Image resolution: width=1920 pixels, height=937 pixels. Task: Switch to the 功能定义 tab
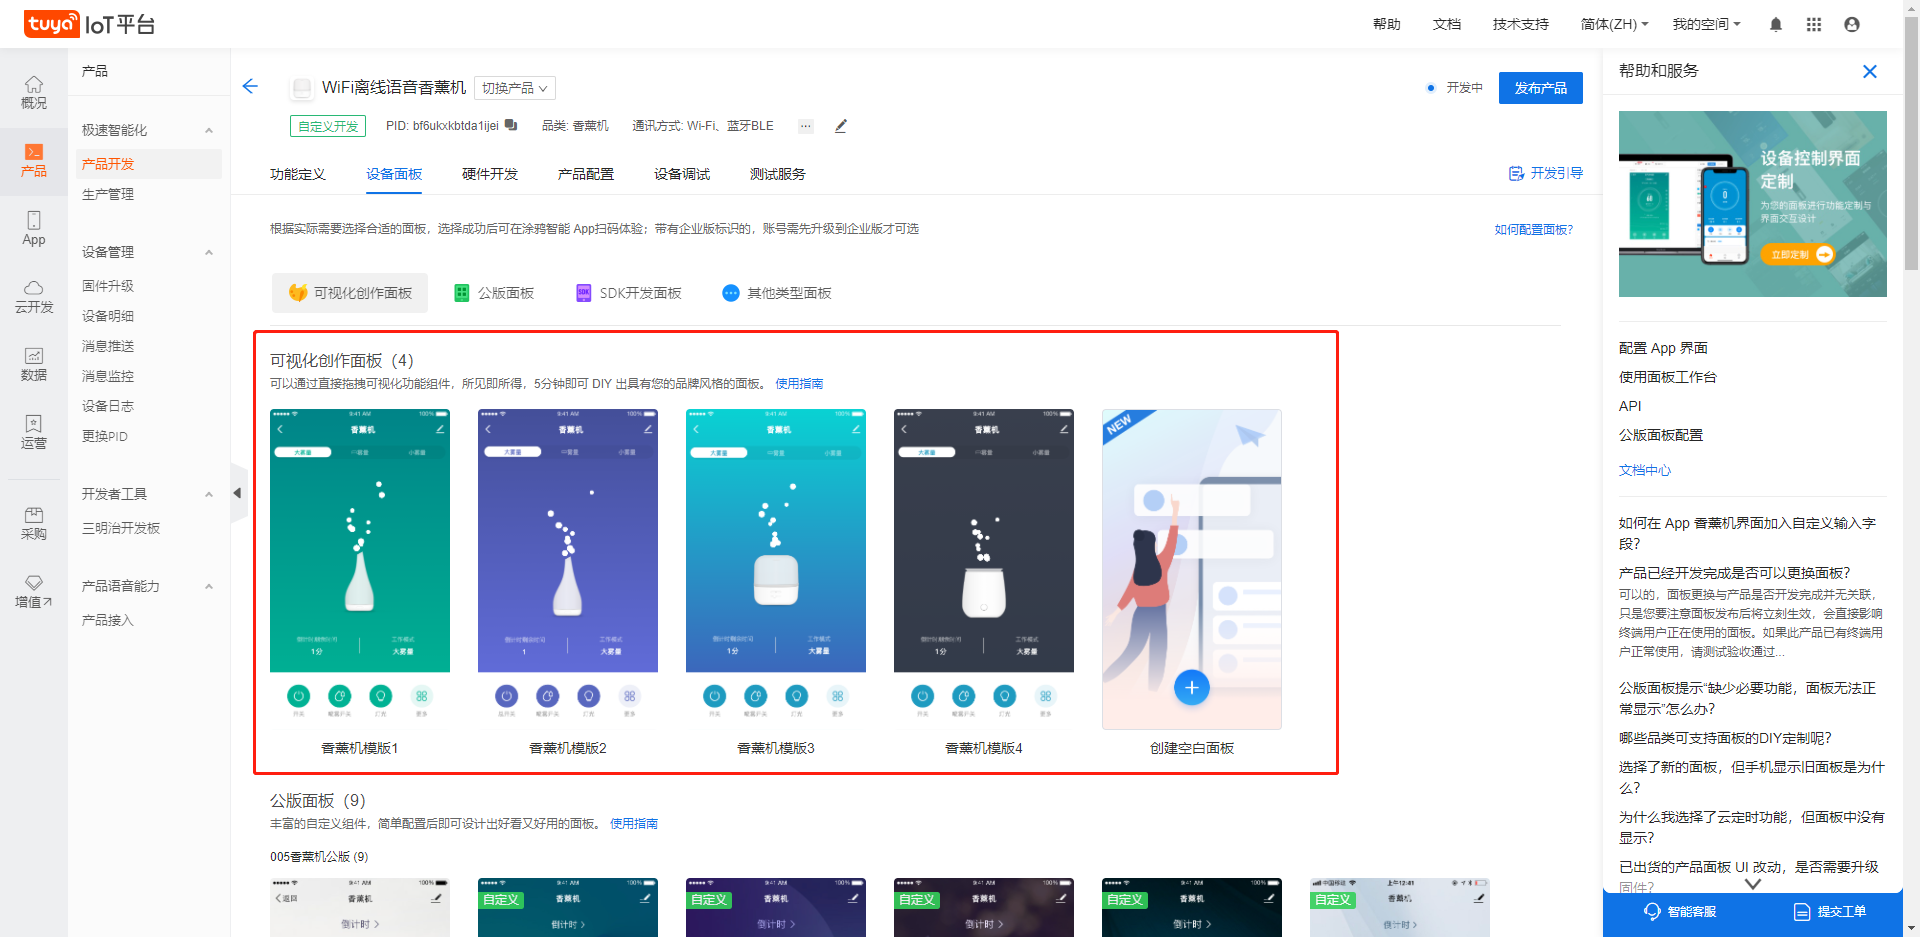298,174
